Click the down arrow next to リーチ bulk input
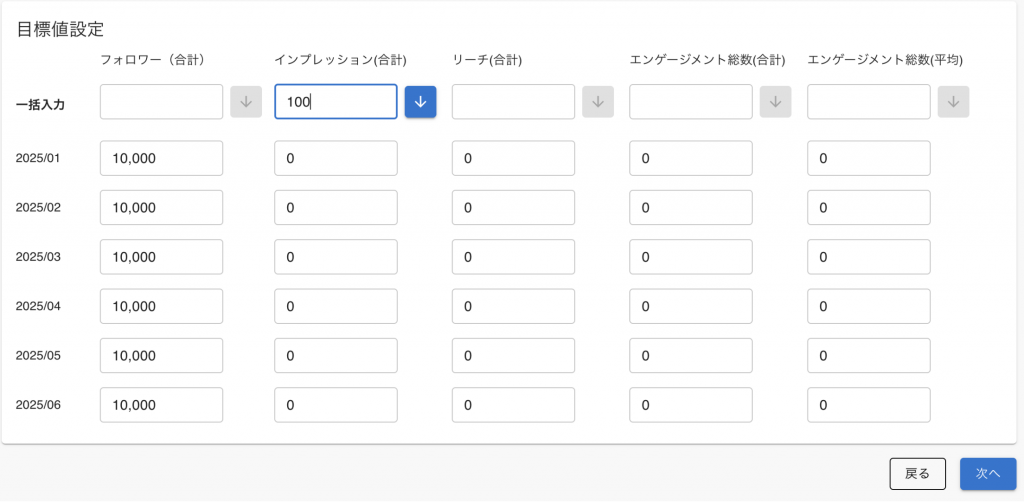Viewport: 1024px width, 503px height. [598, 102]
